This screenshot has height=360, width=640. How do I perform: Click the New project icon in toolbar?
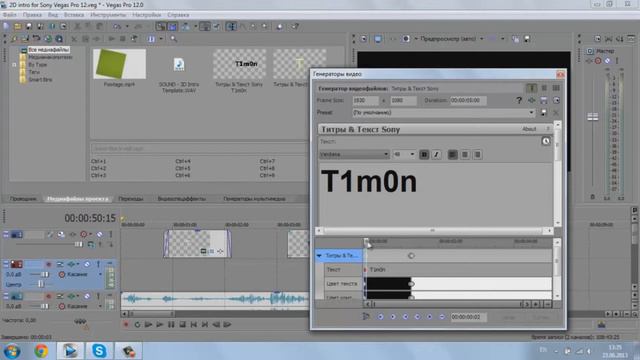pyautogui.click(x=6, y=27)
